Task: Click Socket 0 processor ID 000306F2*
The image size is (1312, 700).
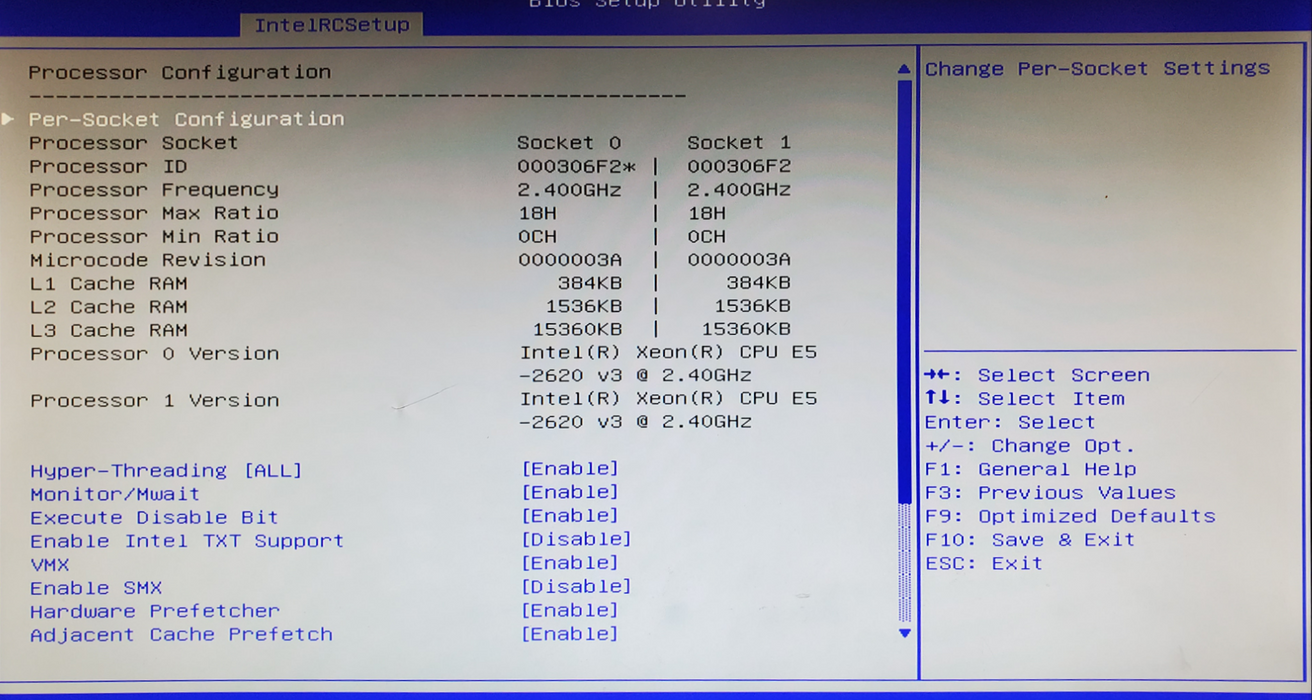Action: click(577, 166)
